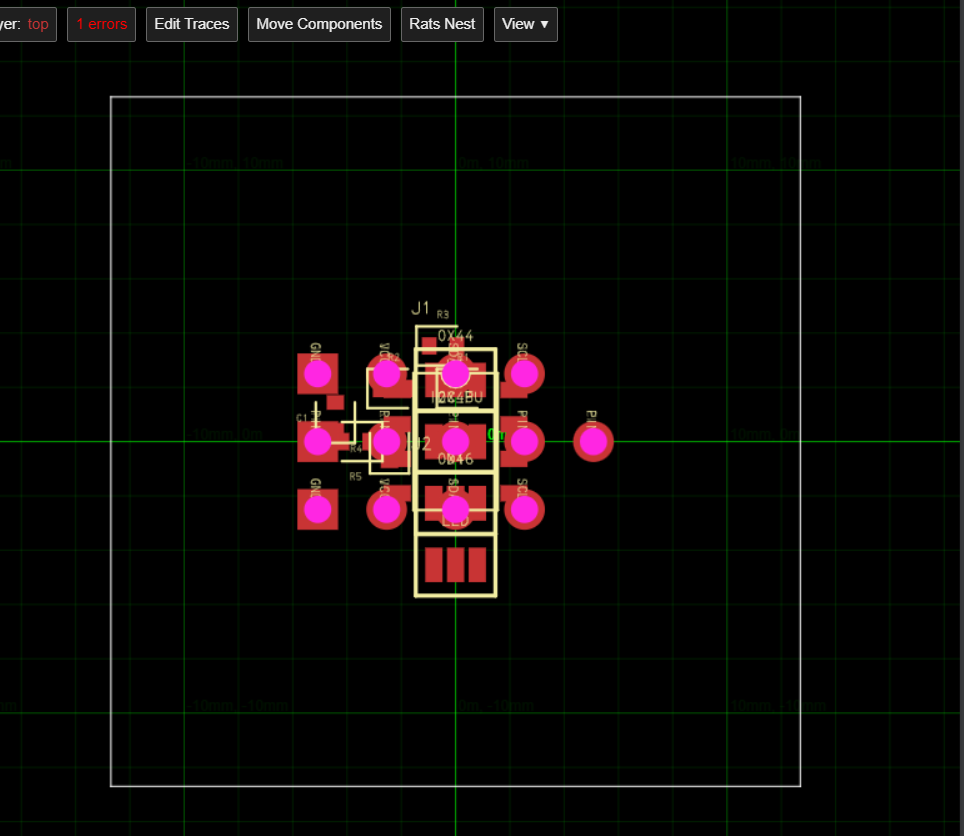
Task: Show the 1 errors list
Action: pyautogui.click(x=101, y=25)
